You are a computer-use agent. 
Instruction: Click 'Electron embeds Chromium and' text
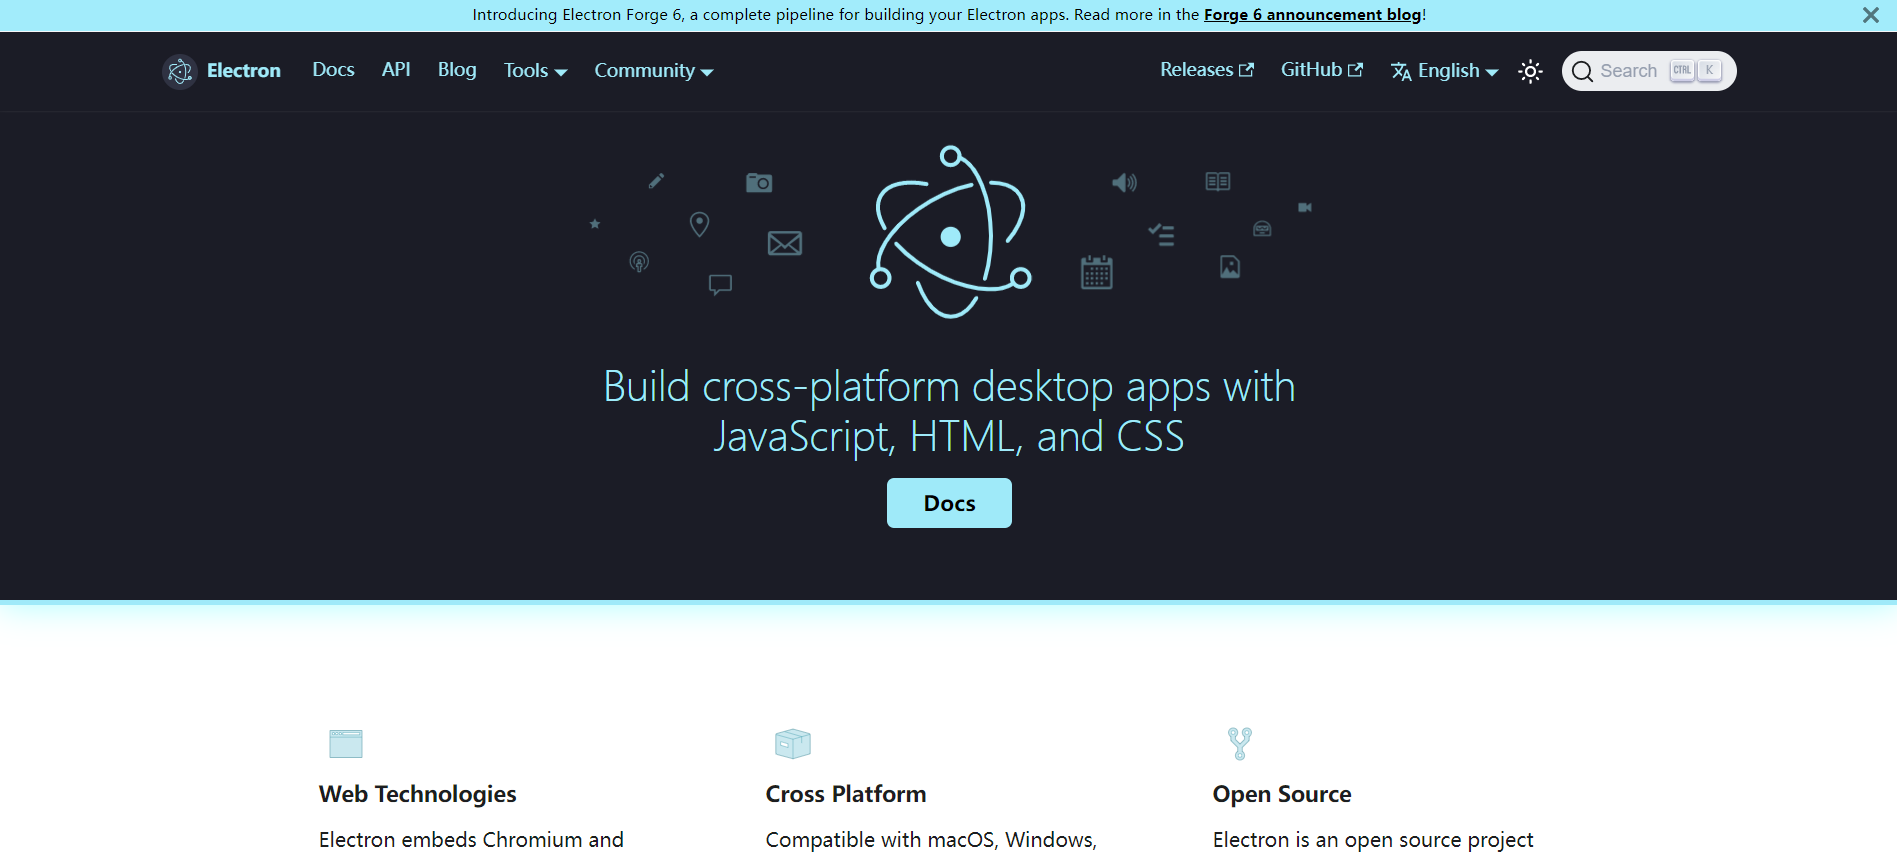[471, 840]
